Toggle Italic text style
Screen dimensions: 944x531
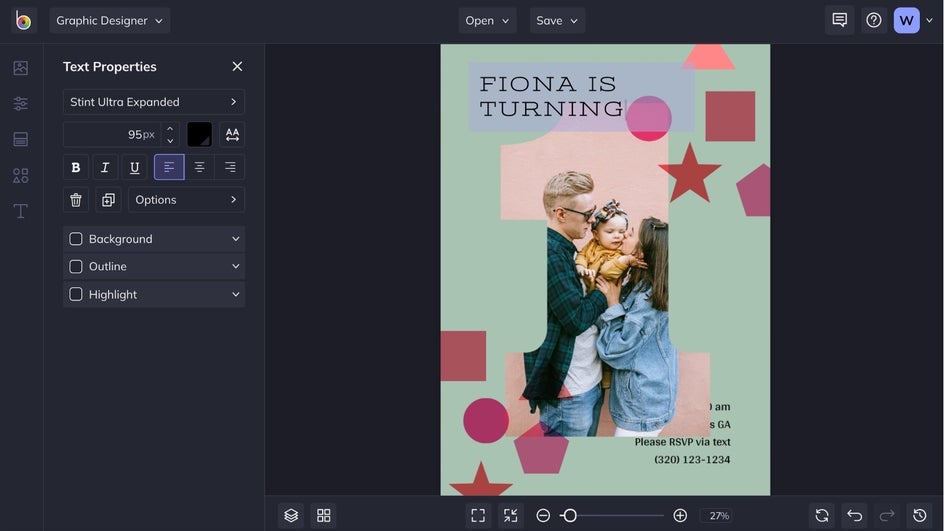coord(105,167)
